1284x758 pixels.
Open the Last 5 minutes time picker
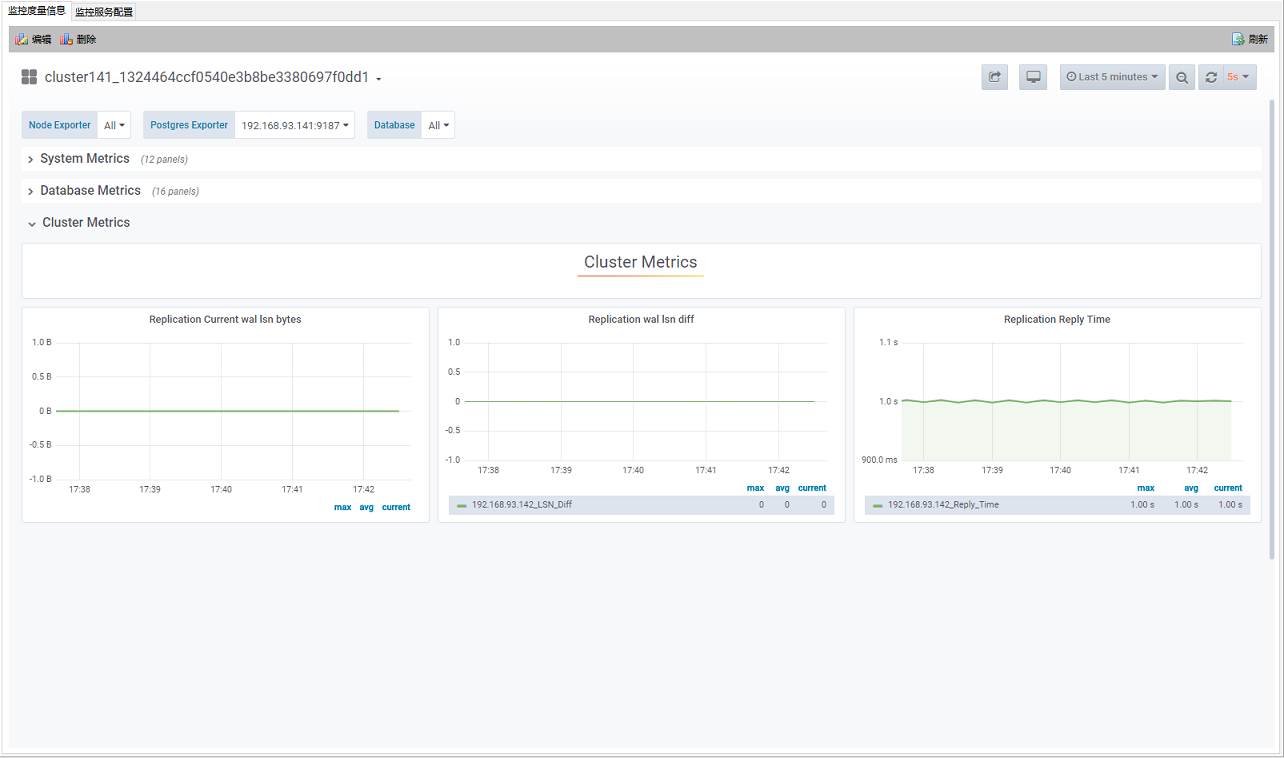pos(1112,77)
